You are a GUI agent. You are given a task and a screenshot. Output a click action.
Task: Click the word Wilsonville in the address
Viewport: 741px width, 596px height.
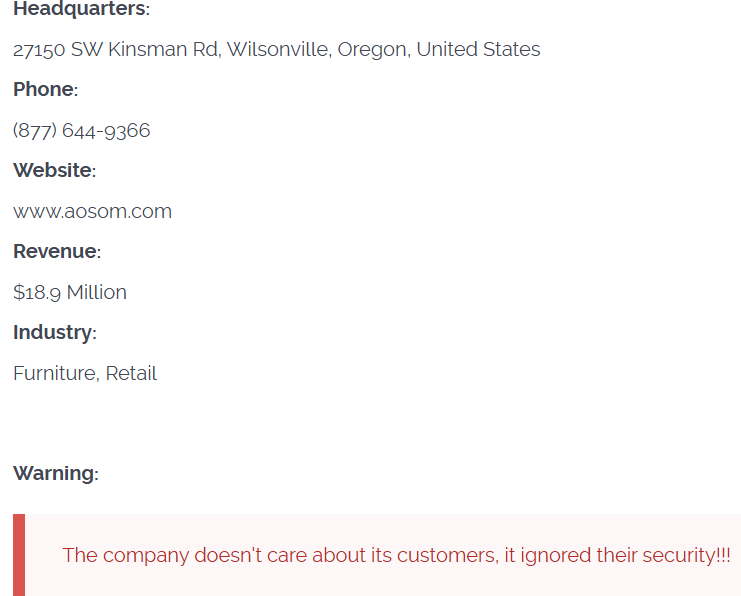click(x=277, y=49)
